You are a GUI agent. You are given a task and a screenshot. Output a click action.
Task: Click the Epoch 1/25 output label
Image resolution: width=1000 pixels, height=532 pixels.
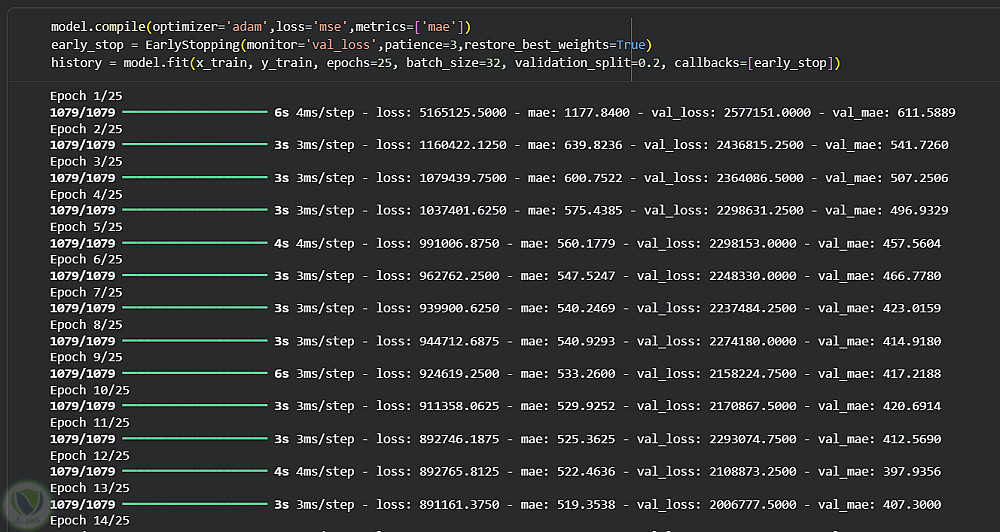(x=86, y=96)
